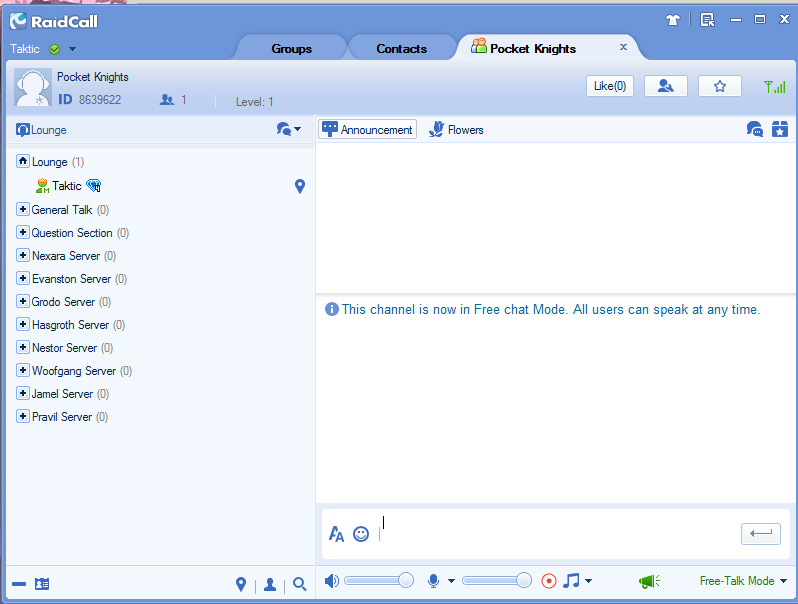
Task: Switch to the Contacts tab
Action: [402, 49]
